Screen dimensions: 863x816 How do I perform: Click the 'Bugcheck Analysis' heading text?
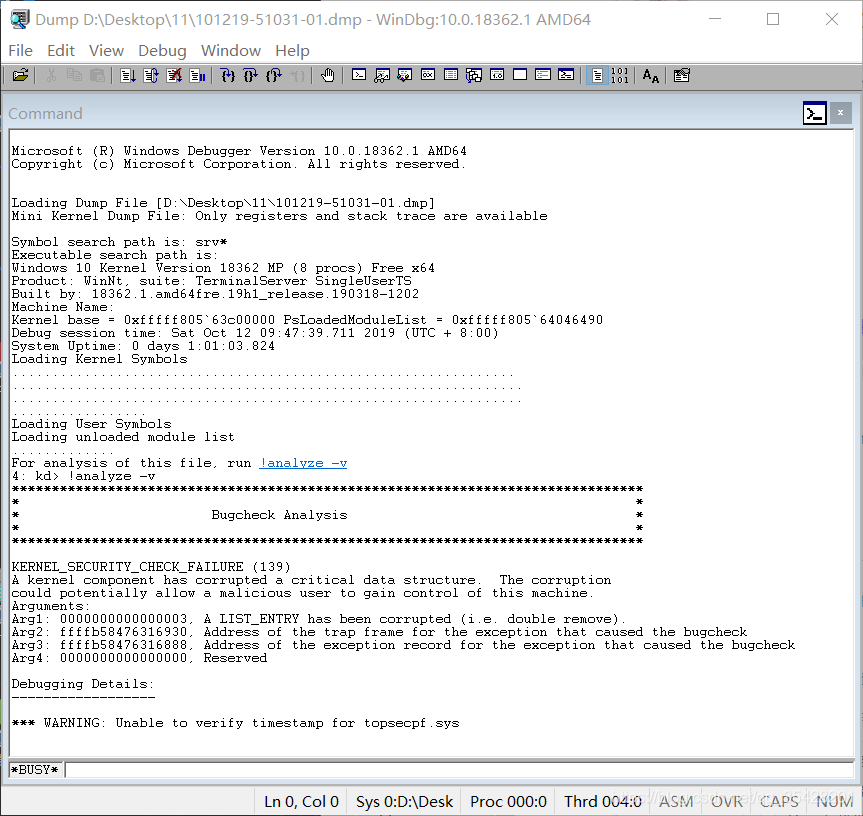279,515
